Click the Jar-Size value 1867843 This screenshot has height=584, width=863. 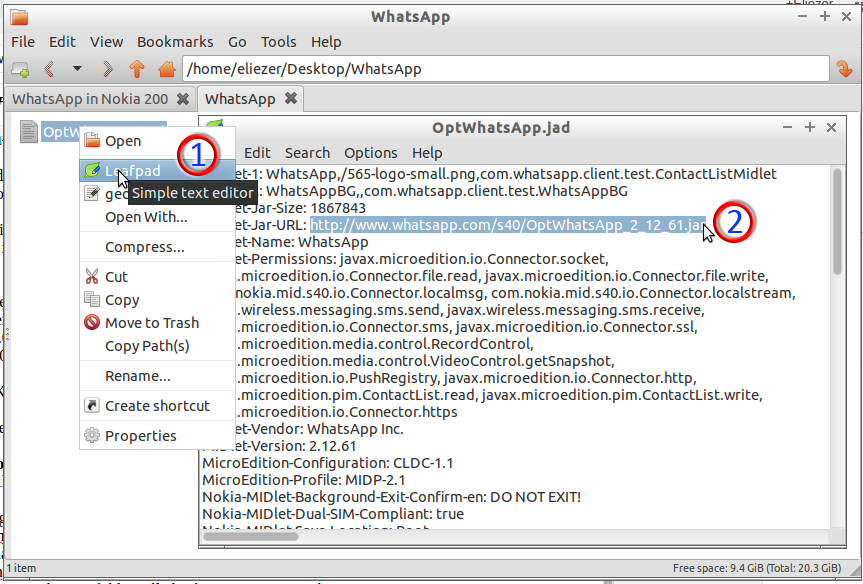[x=338, y=208]
